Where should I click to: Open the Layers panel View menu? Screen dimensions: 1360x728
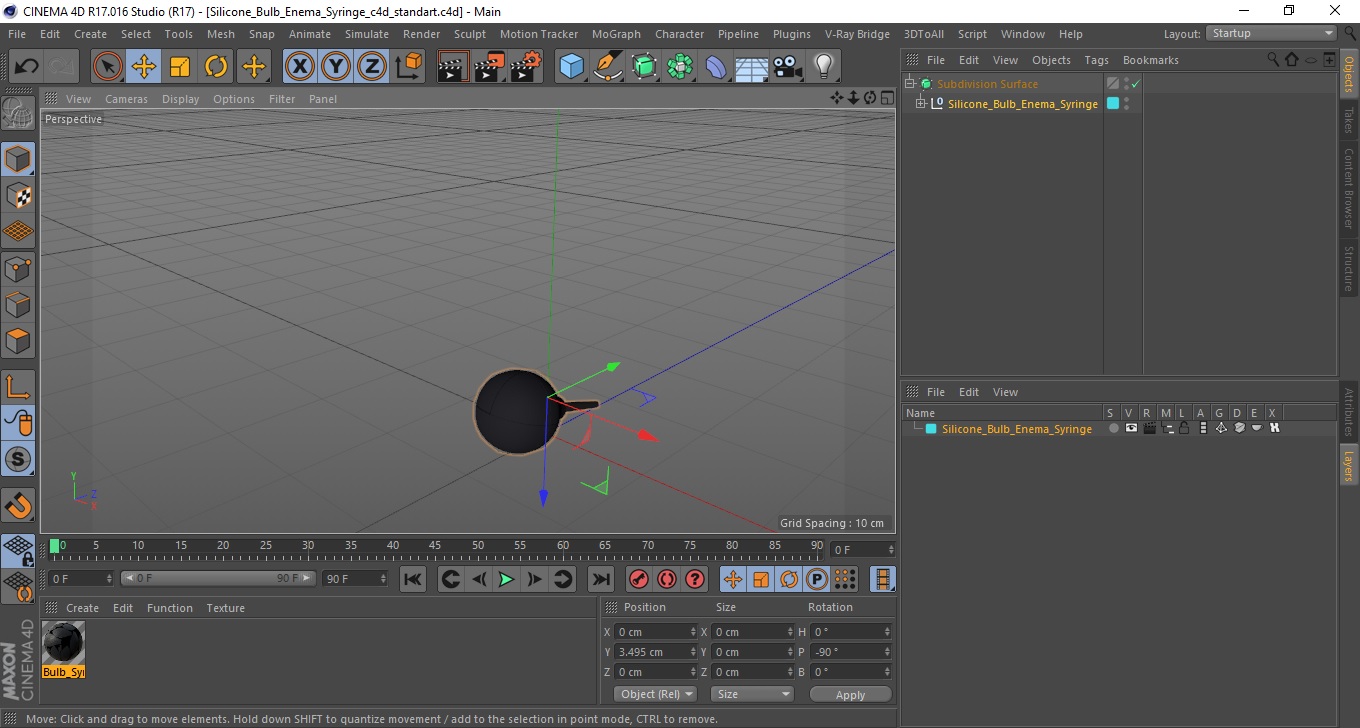coord(1005,392)
